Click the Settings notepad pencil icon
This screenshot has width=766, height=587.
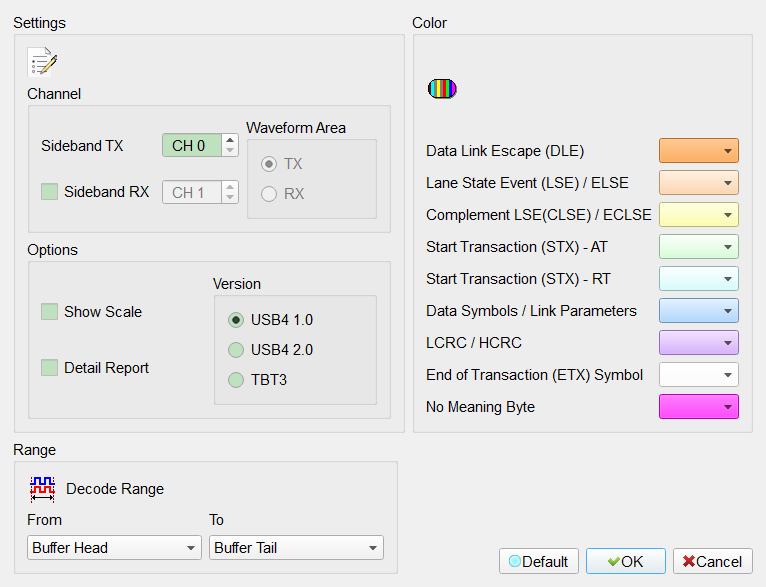[x=42, y=62]
